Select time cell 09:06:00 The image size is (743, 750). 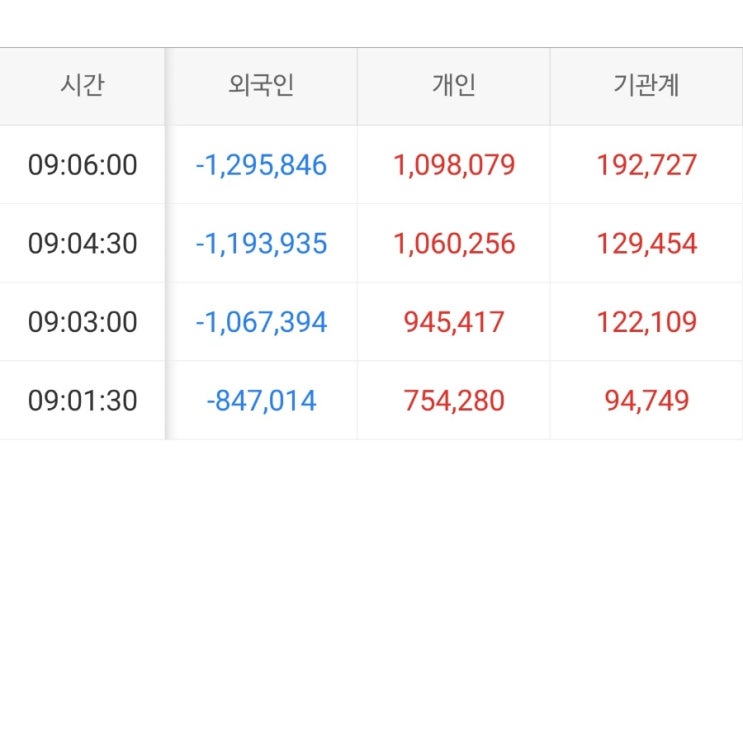point(82,165)
